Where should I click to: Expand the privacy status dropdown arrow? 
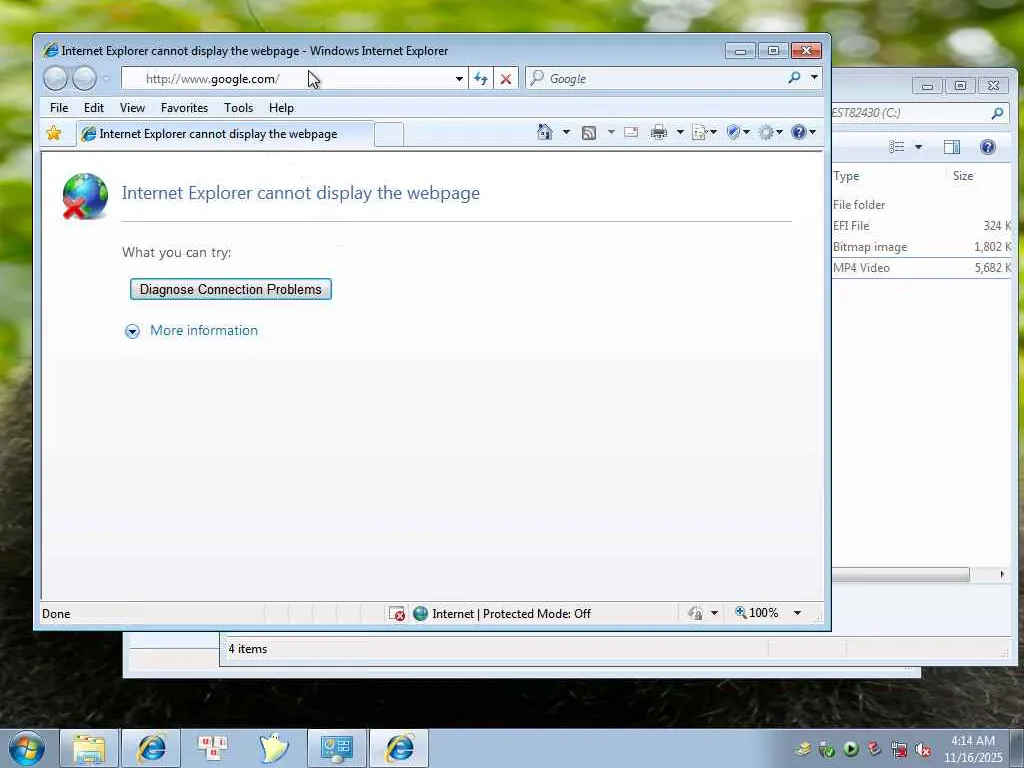714,613
